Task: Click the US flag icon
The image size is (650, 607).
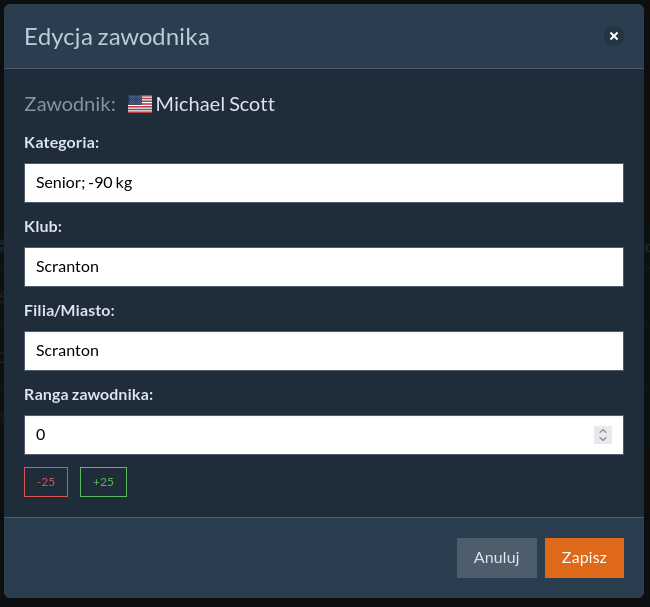Action: [x=140, y=104]
